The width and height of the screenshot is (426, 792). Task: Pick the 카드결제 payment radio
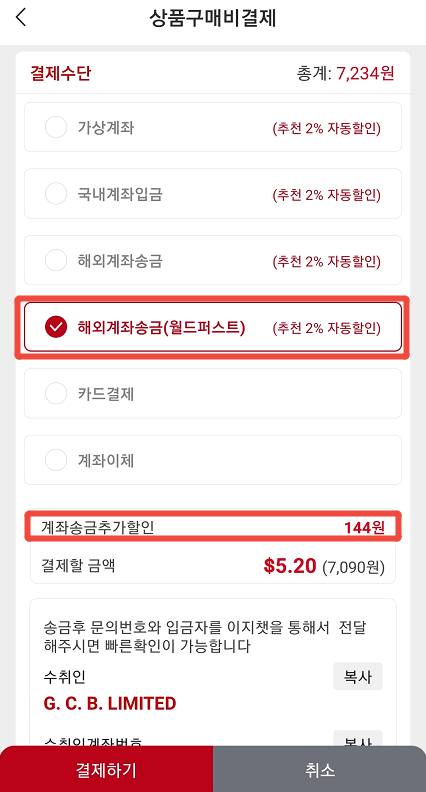(56, 393)
